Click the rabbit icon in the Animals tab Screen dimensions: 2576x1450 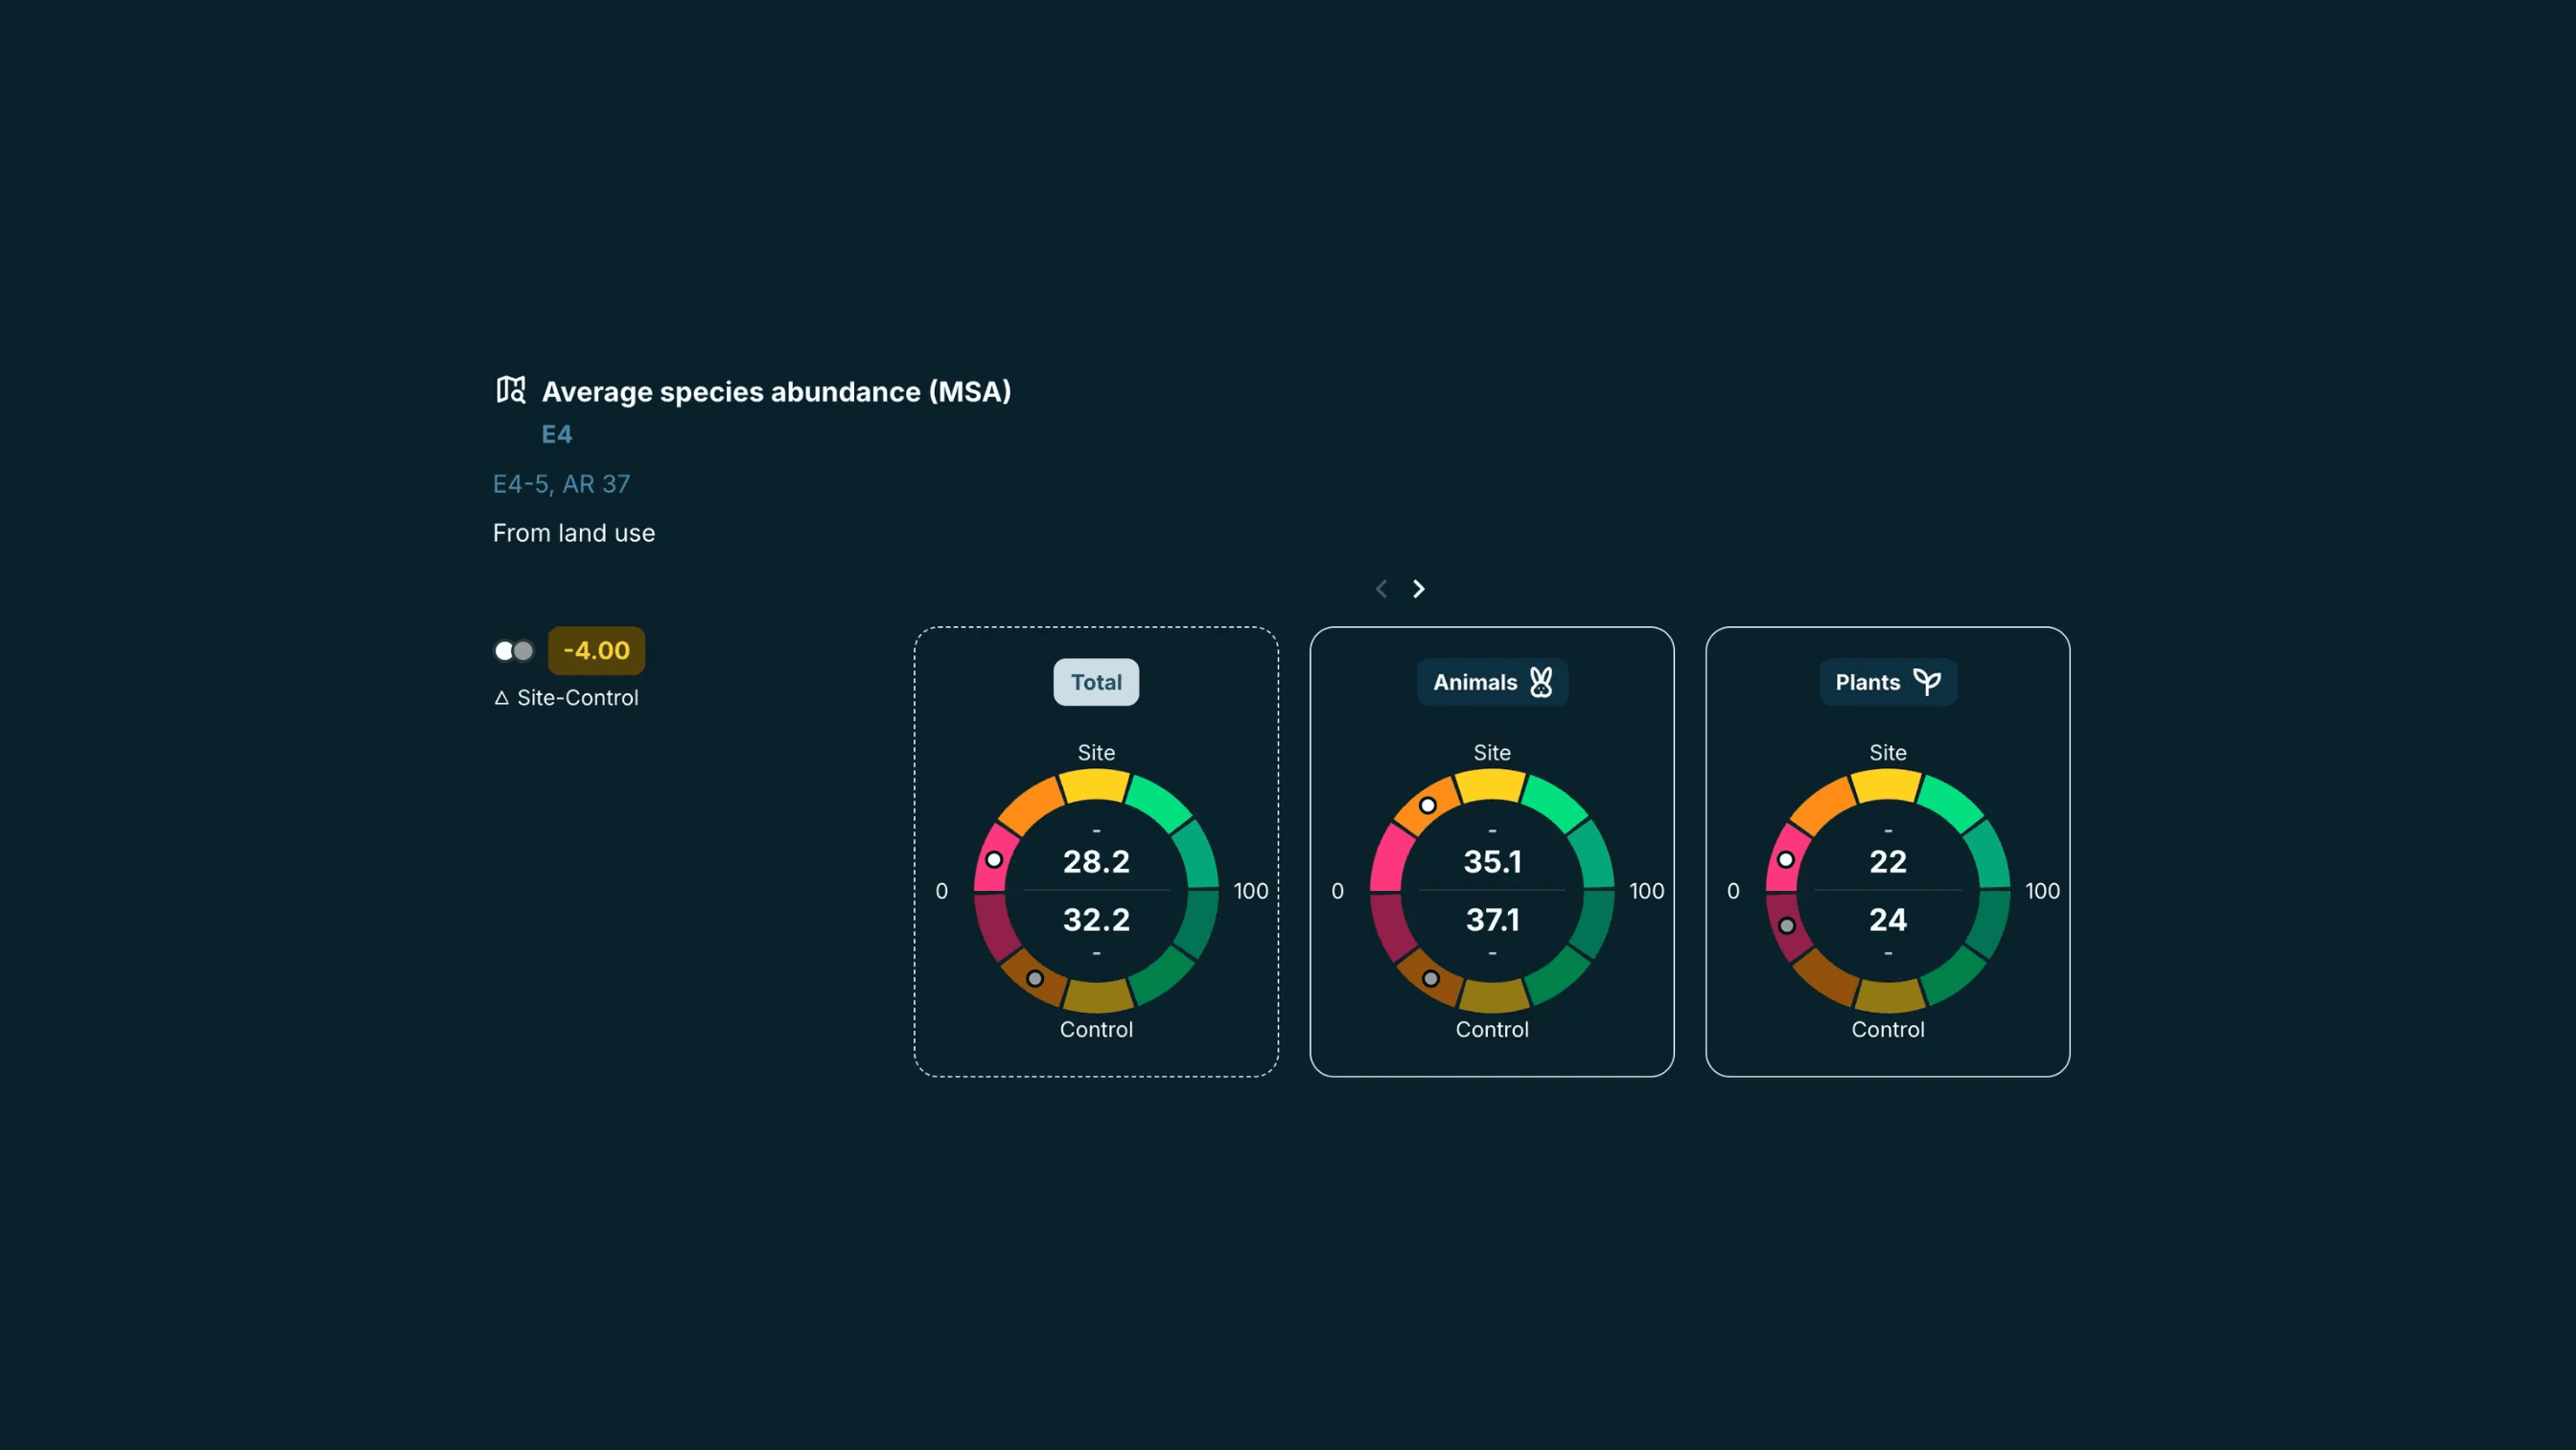coord(1541,682)
